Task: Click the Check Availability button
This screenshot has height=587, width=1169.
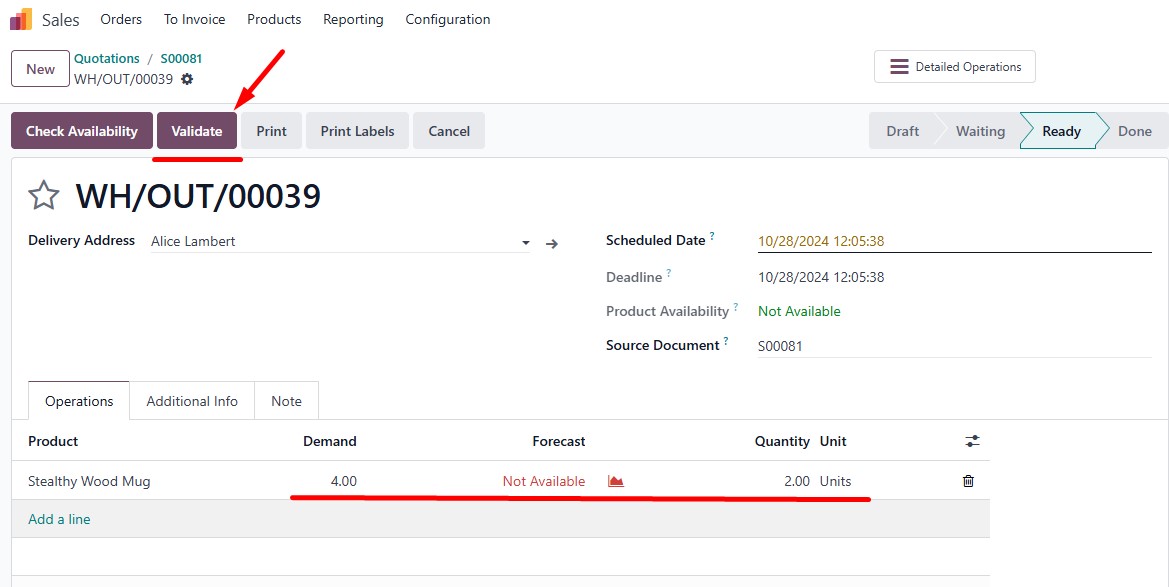Action: pos(82,131)
